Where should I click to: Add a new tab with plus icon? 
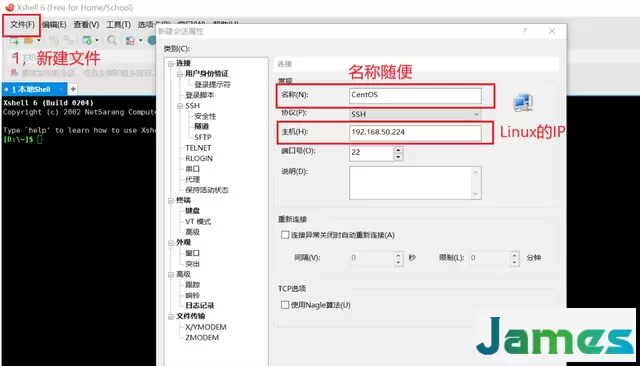tap(73, 89)
